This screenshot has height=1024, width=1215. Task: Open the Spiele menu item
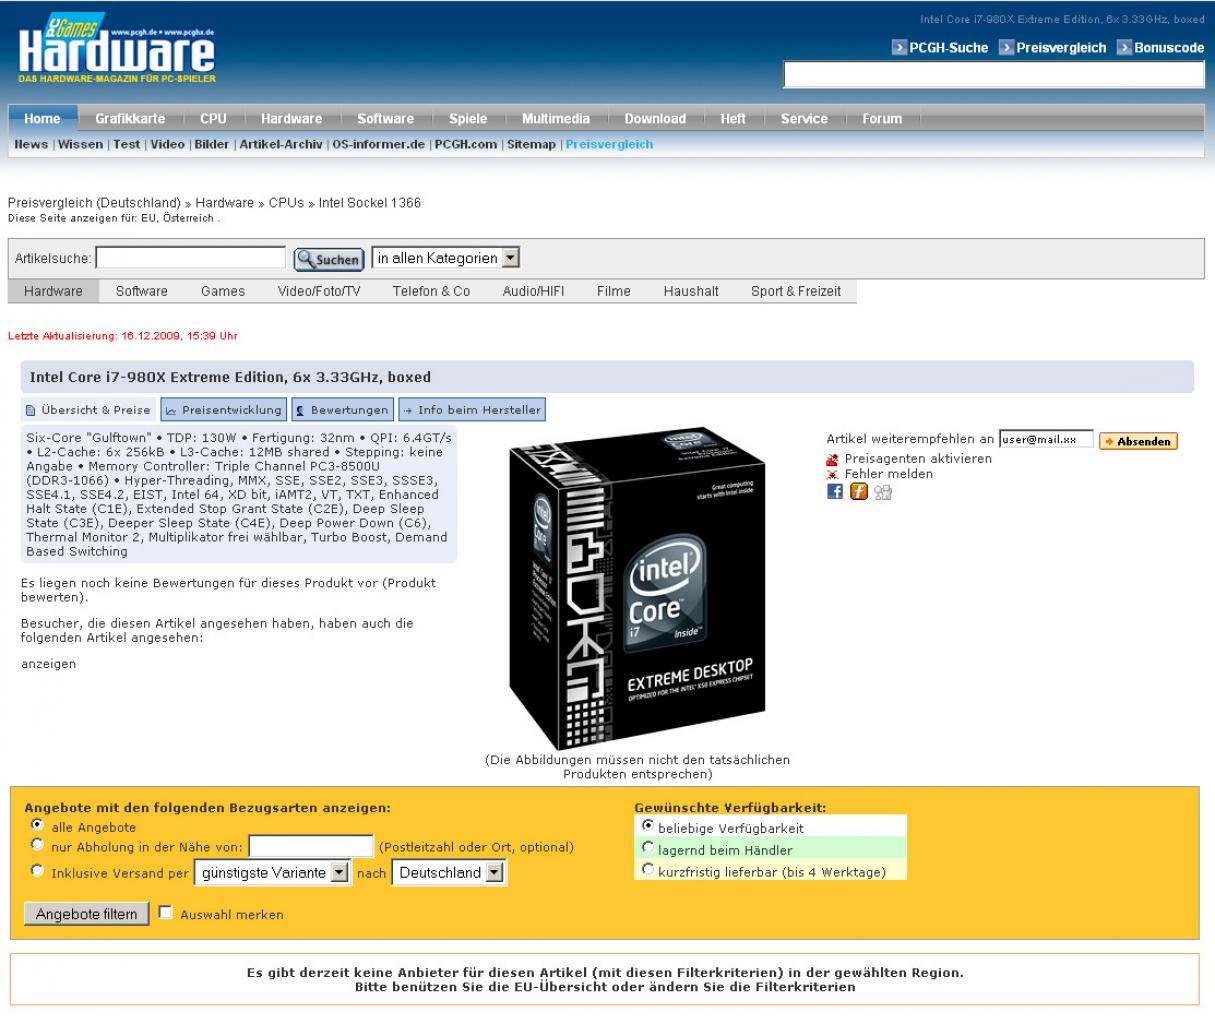[x=468, y=118]
